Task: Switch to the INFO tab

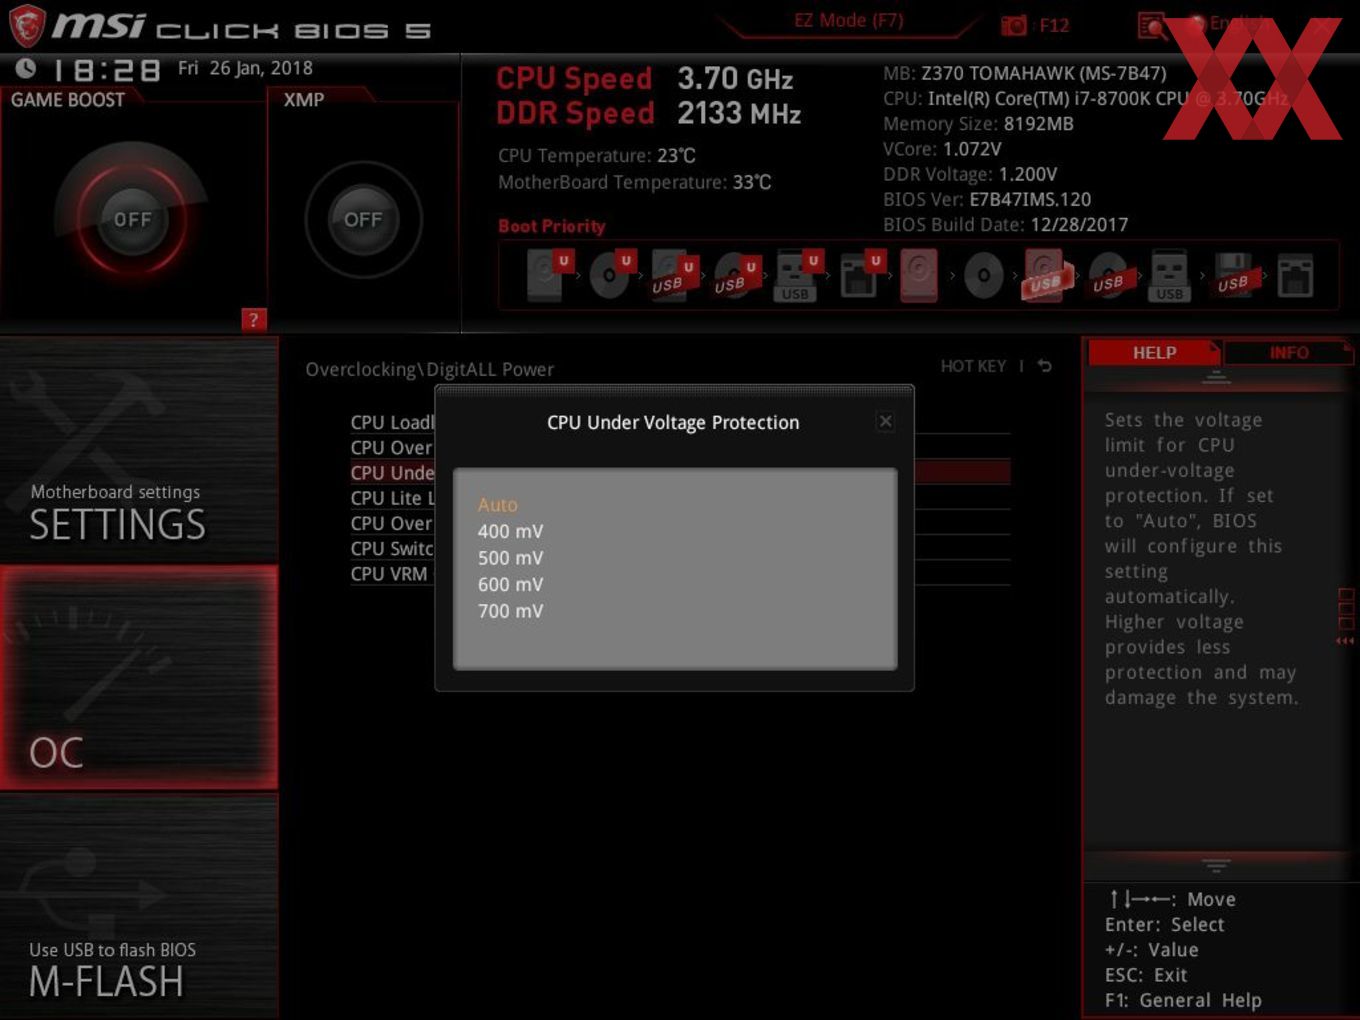Action: (1289, 353)
